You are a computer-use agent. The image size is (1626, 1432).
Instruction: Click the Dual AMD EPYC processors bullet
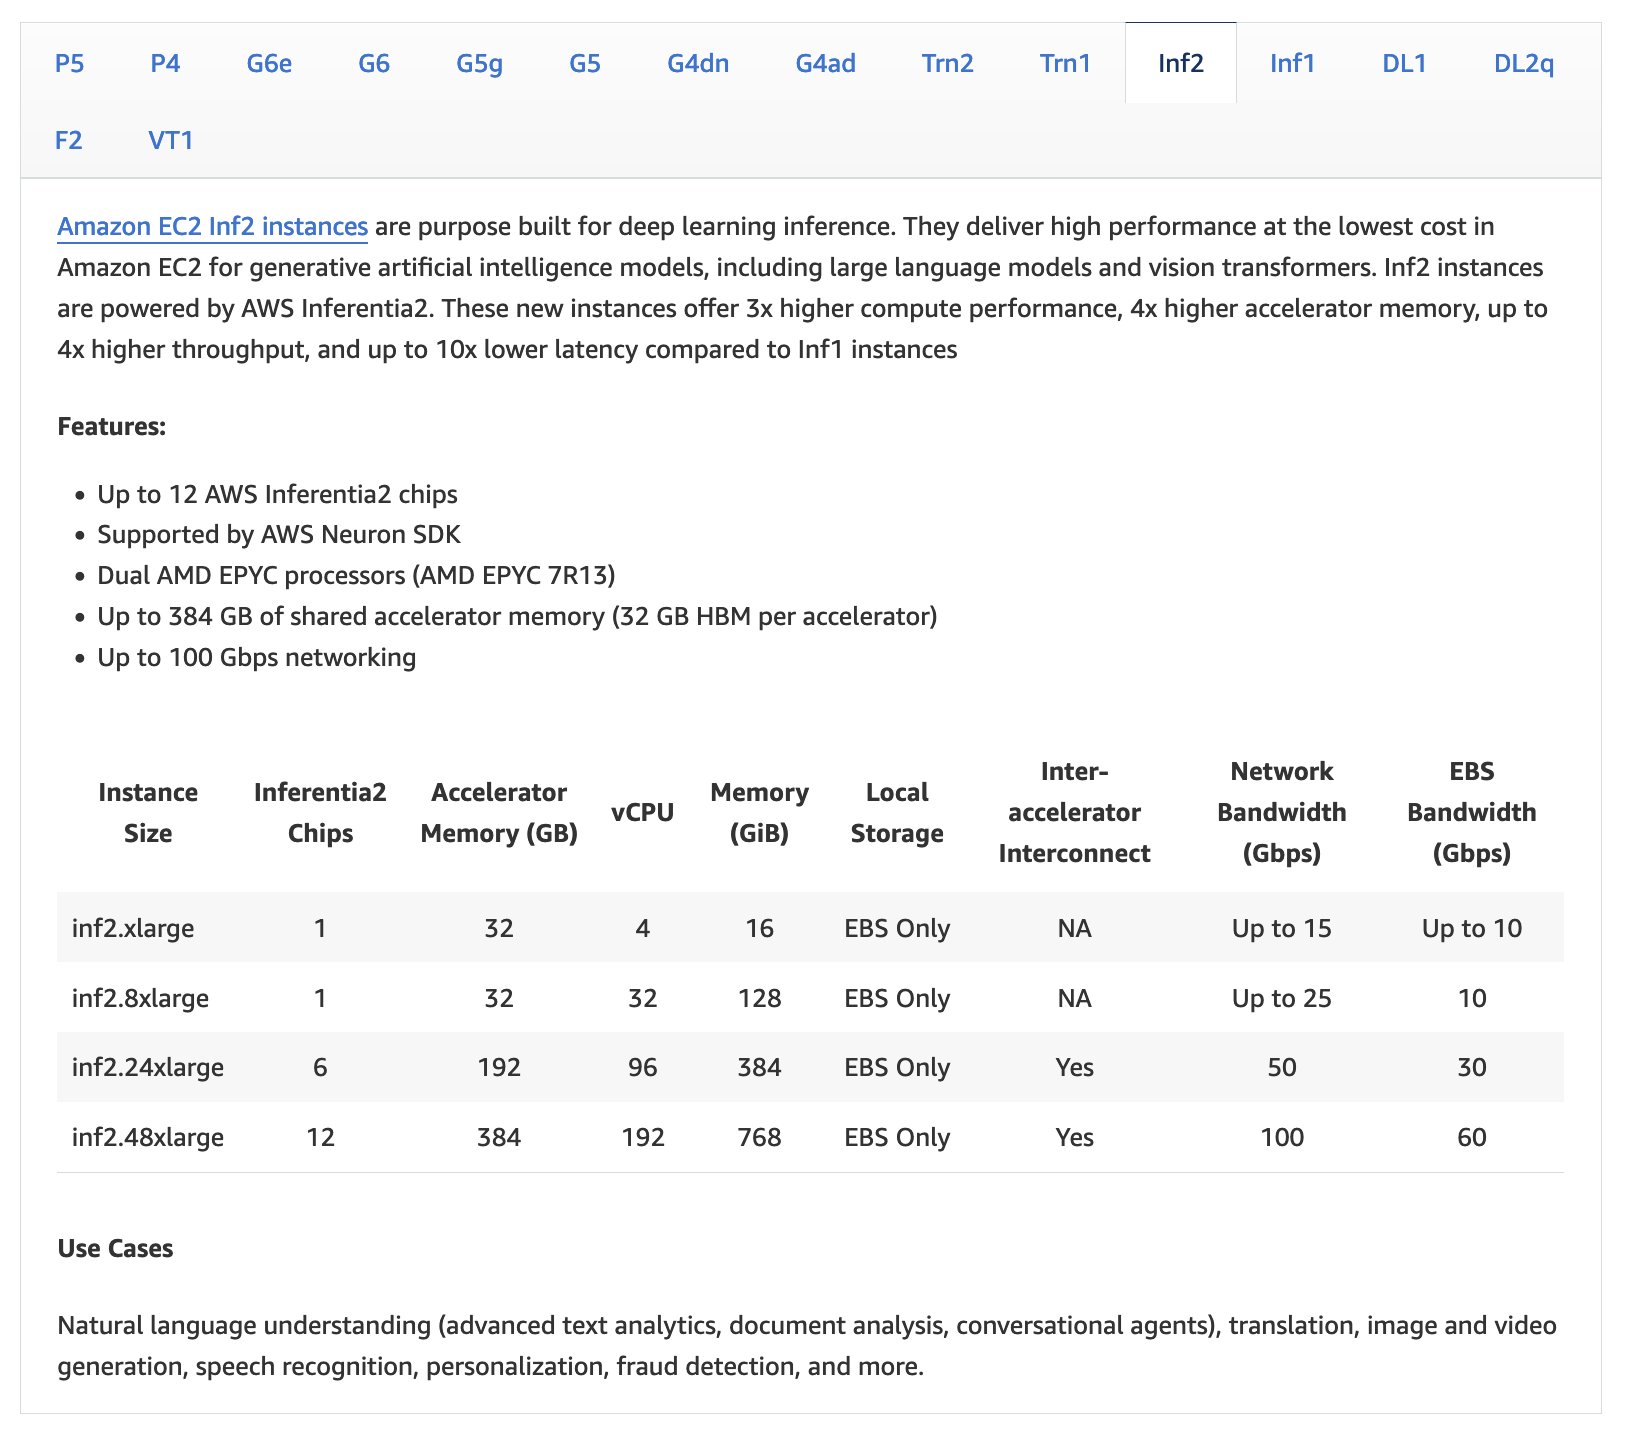(x=356, y=576)
